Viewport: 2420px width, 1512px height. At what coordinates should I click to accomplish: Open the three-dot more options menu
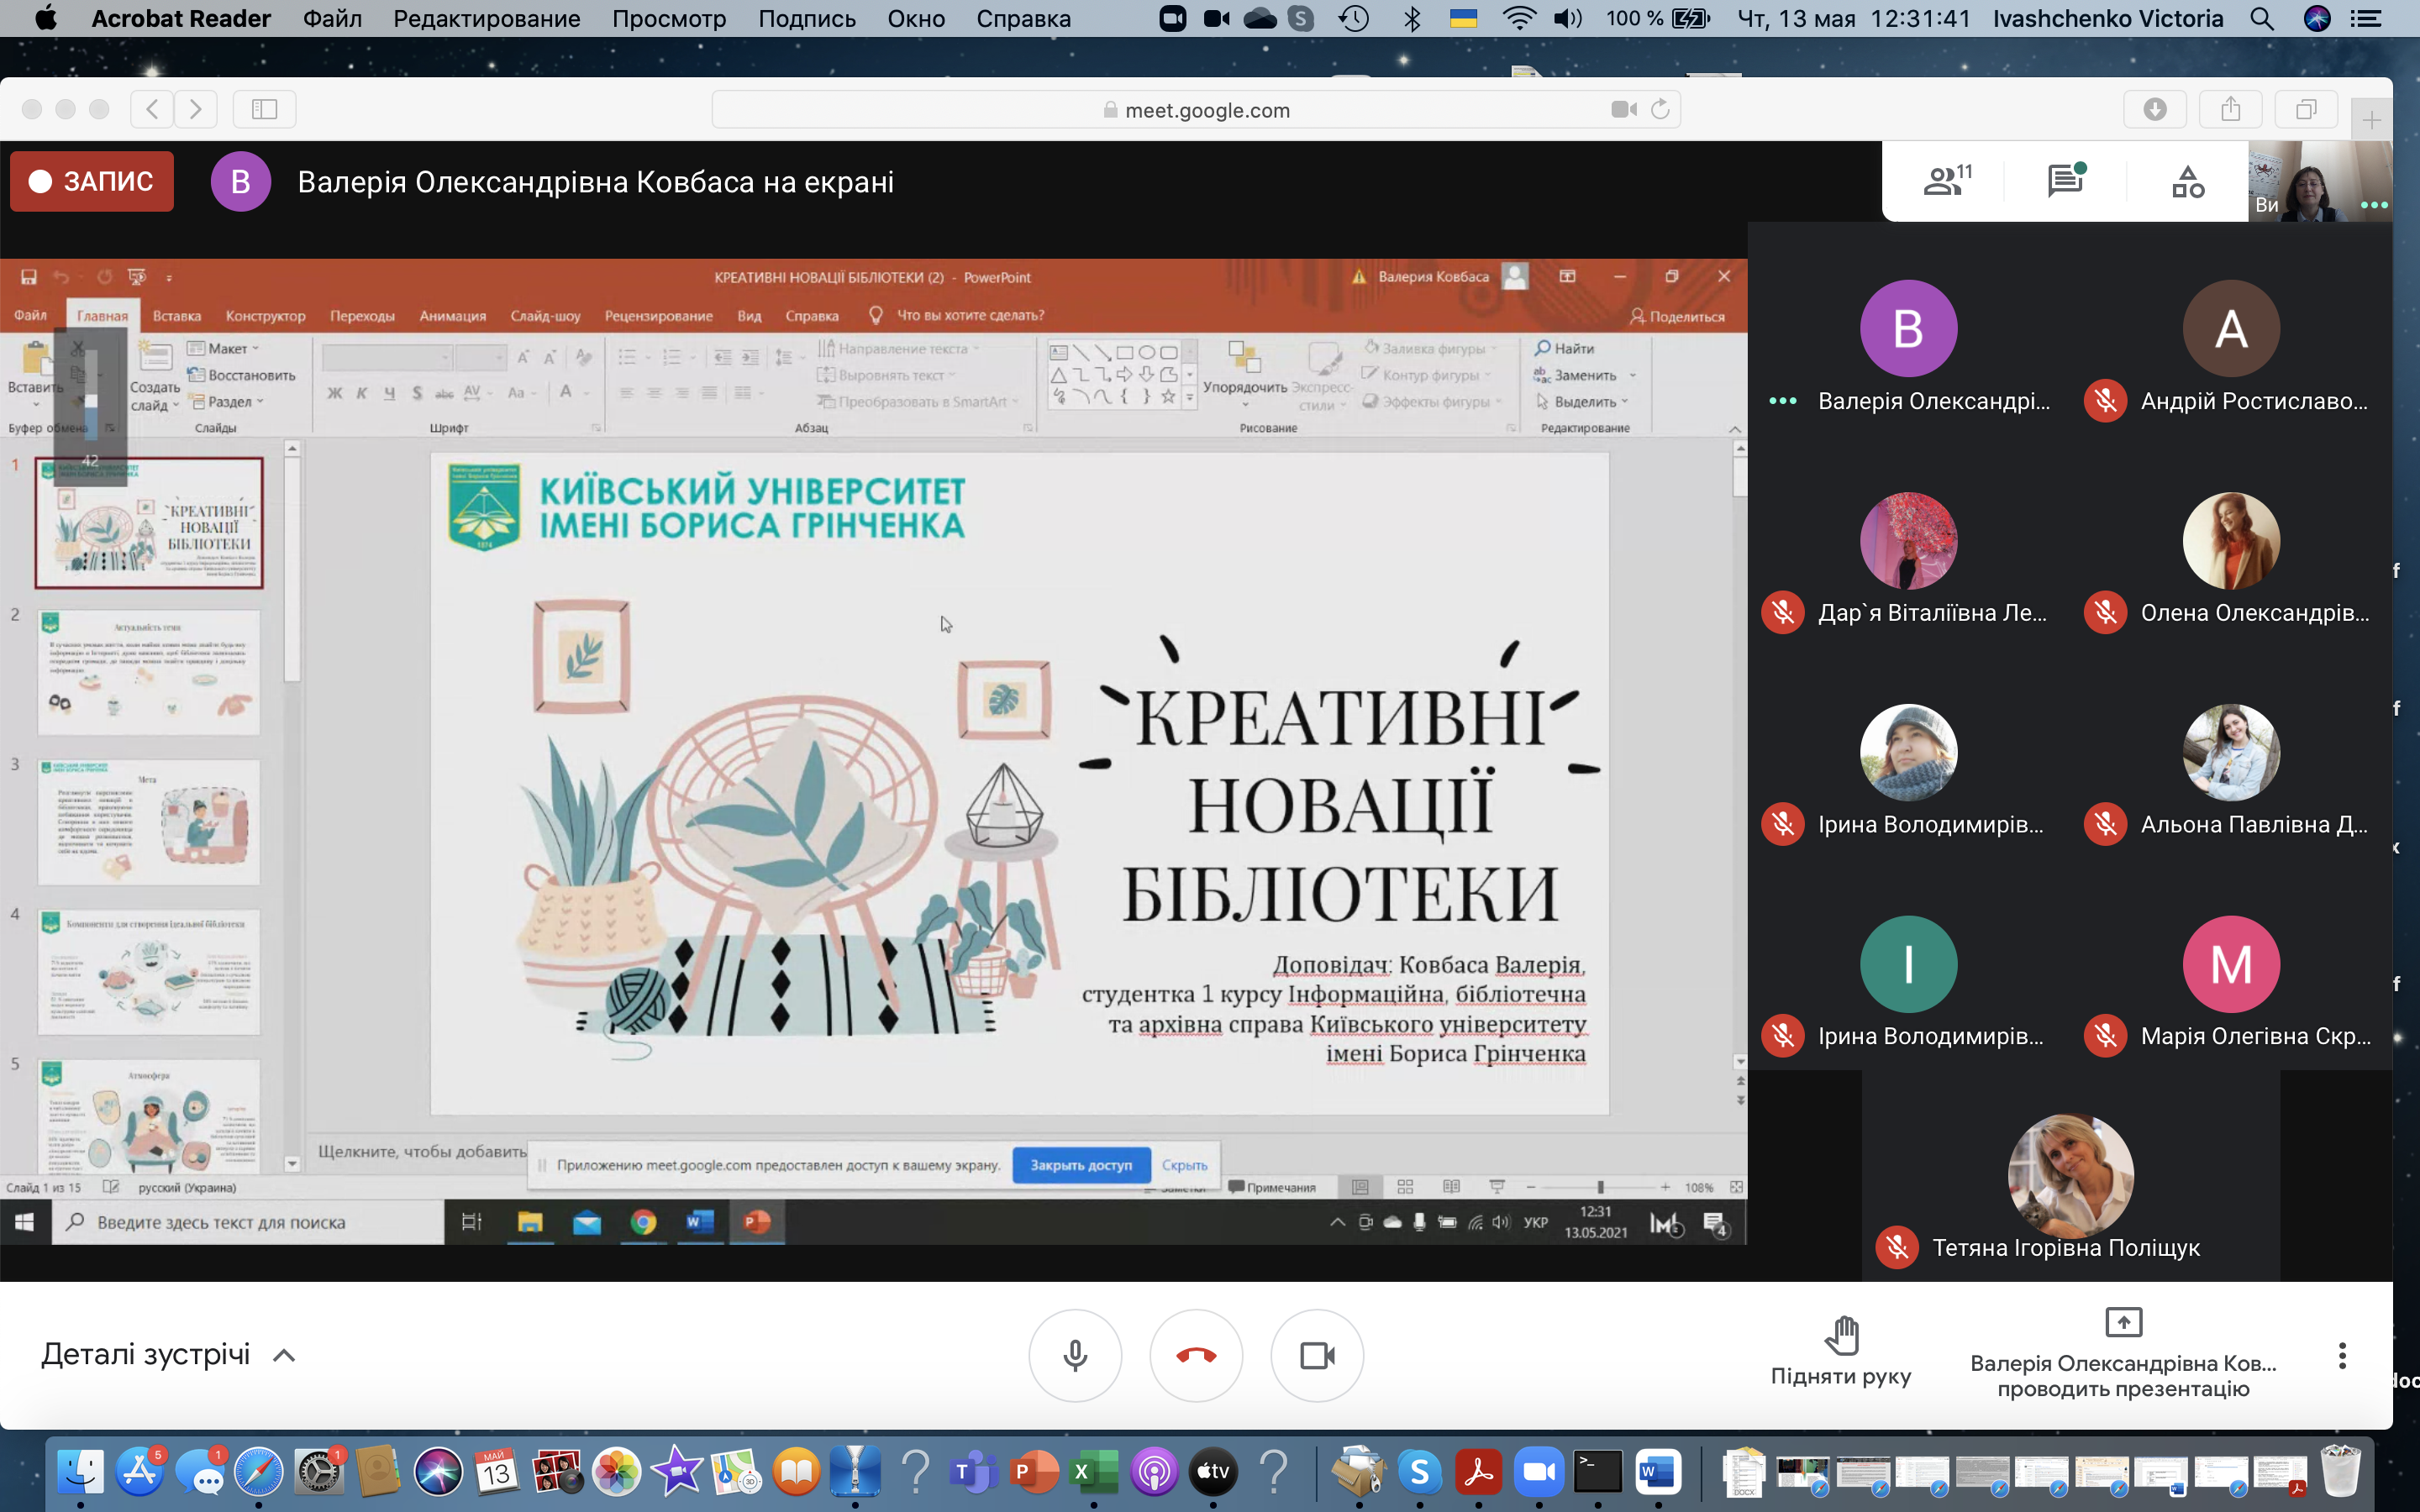click(2341, 1356)
